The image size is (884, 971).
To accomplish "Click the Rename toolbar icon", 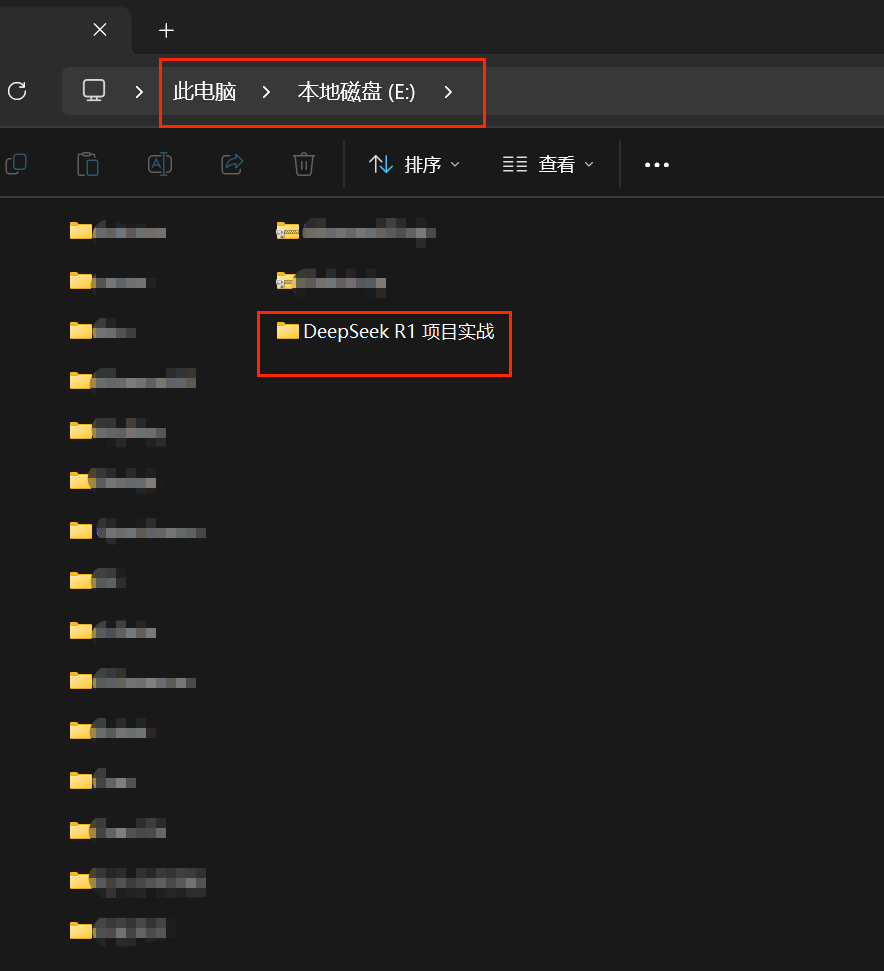I will point(160,164).
